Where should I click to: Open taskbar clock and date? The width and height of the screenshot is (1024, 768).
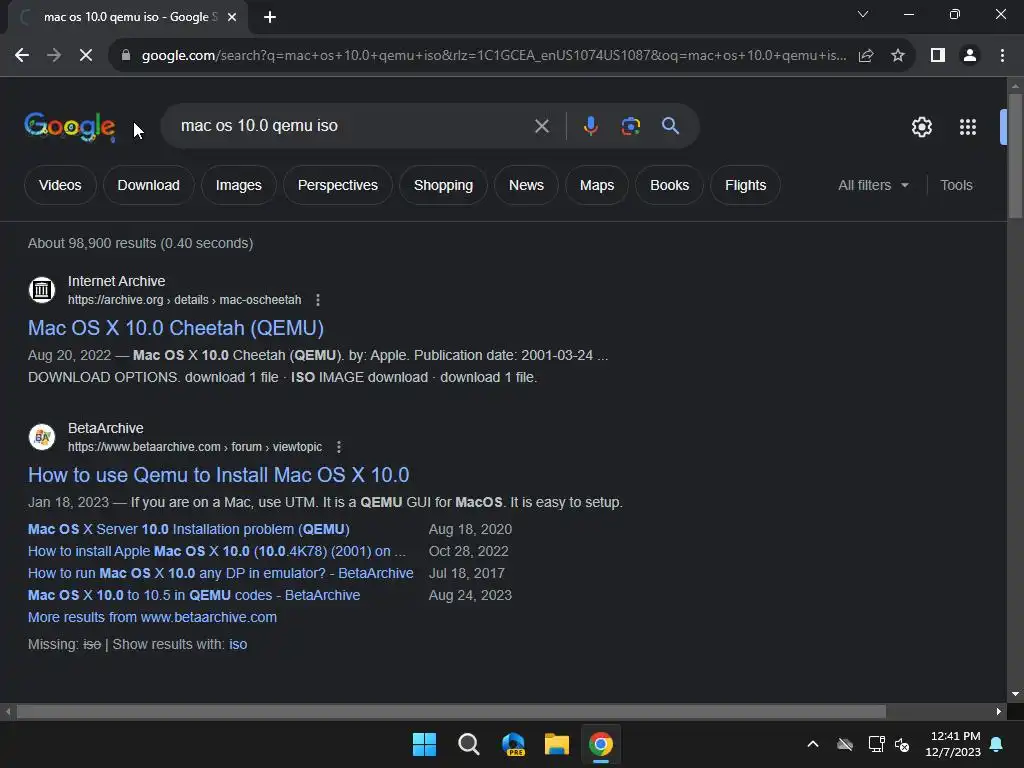pyautogui.click(x=953, y=744)
